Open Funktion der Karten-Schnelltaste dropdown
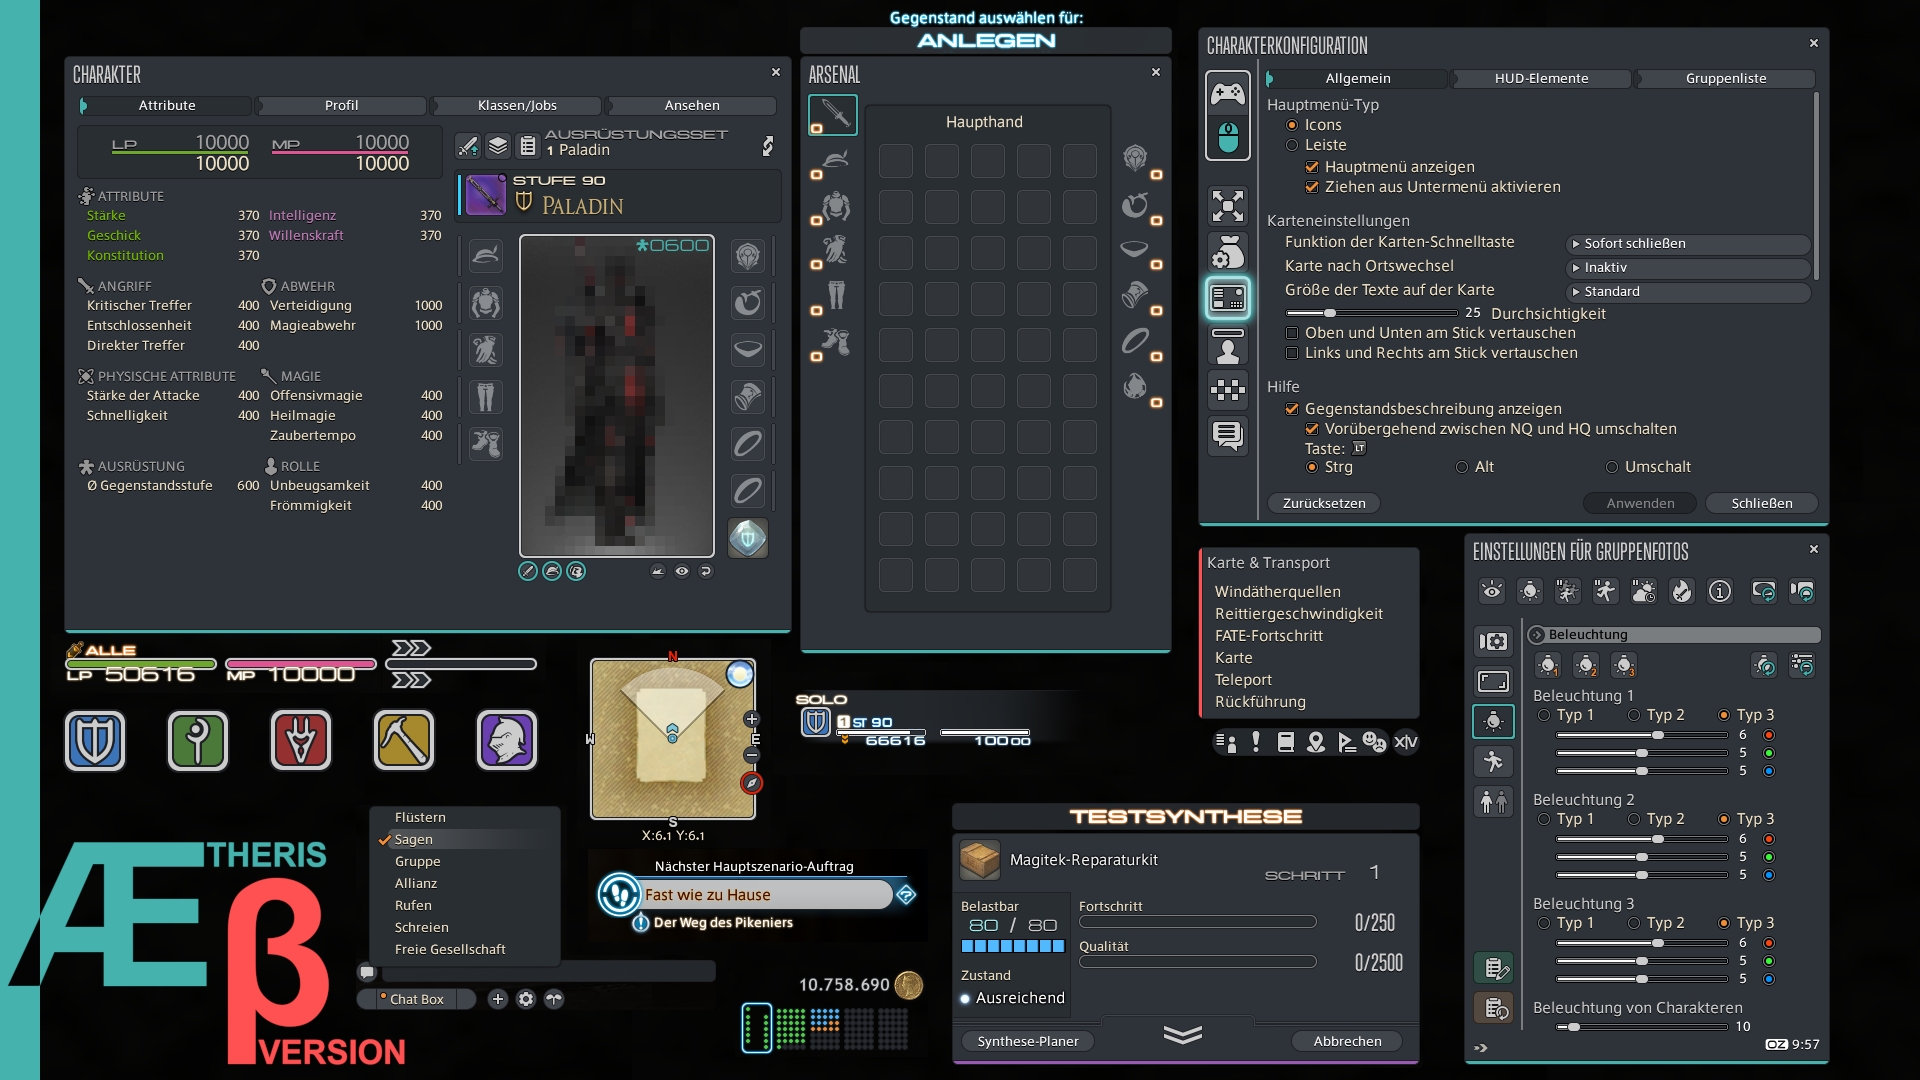 [x=1688, y=244]
